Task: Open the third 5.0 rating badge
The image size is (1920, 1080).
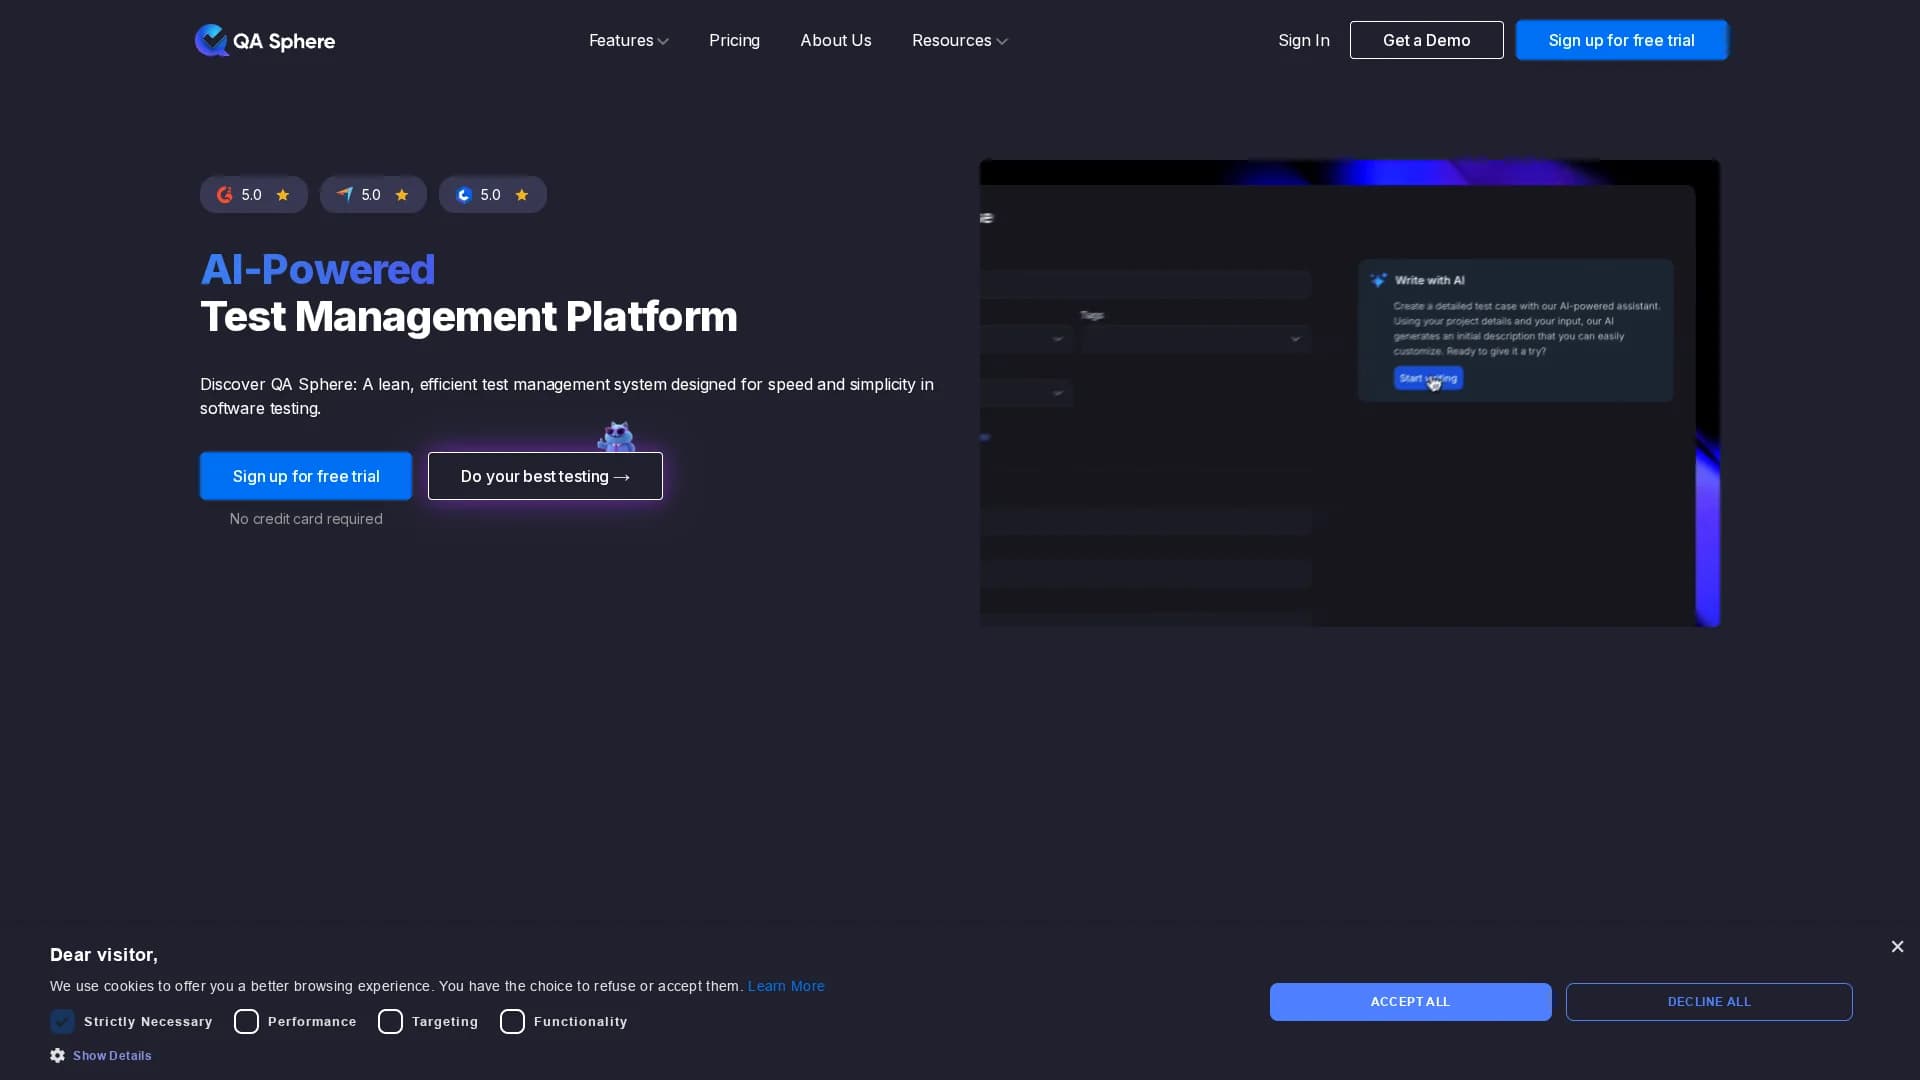Action: [x=493, y=195]
